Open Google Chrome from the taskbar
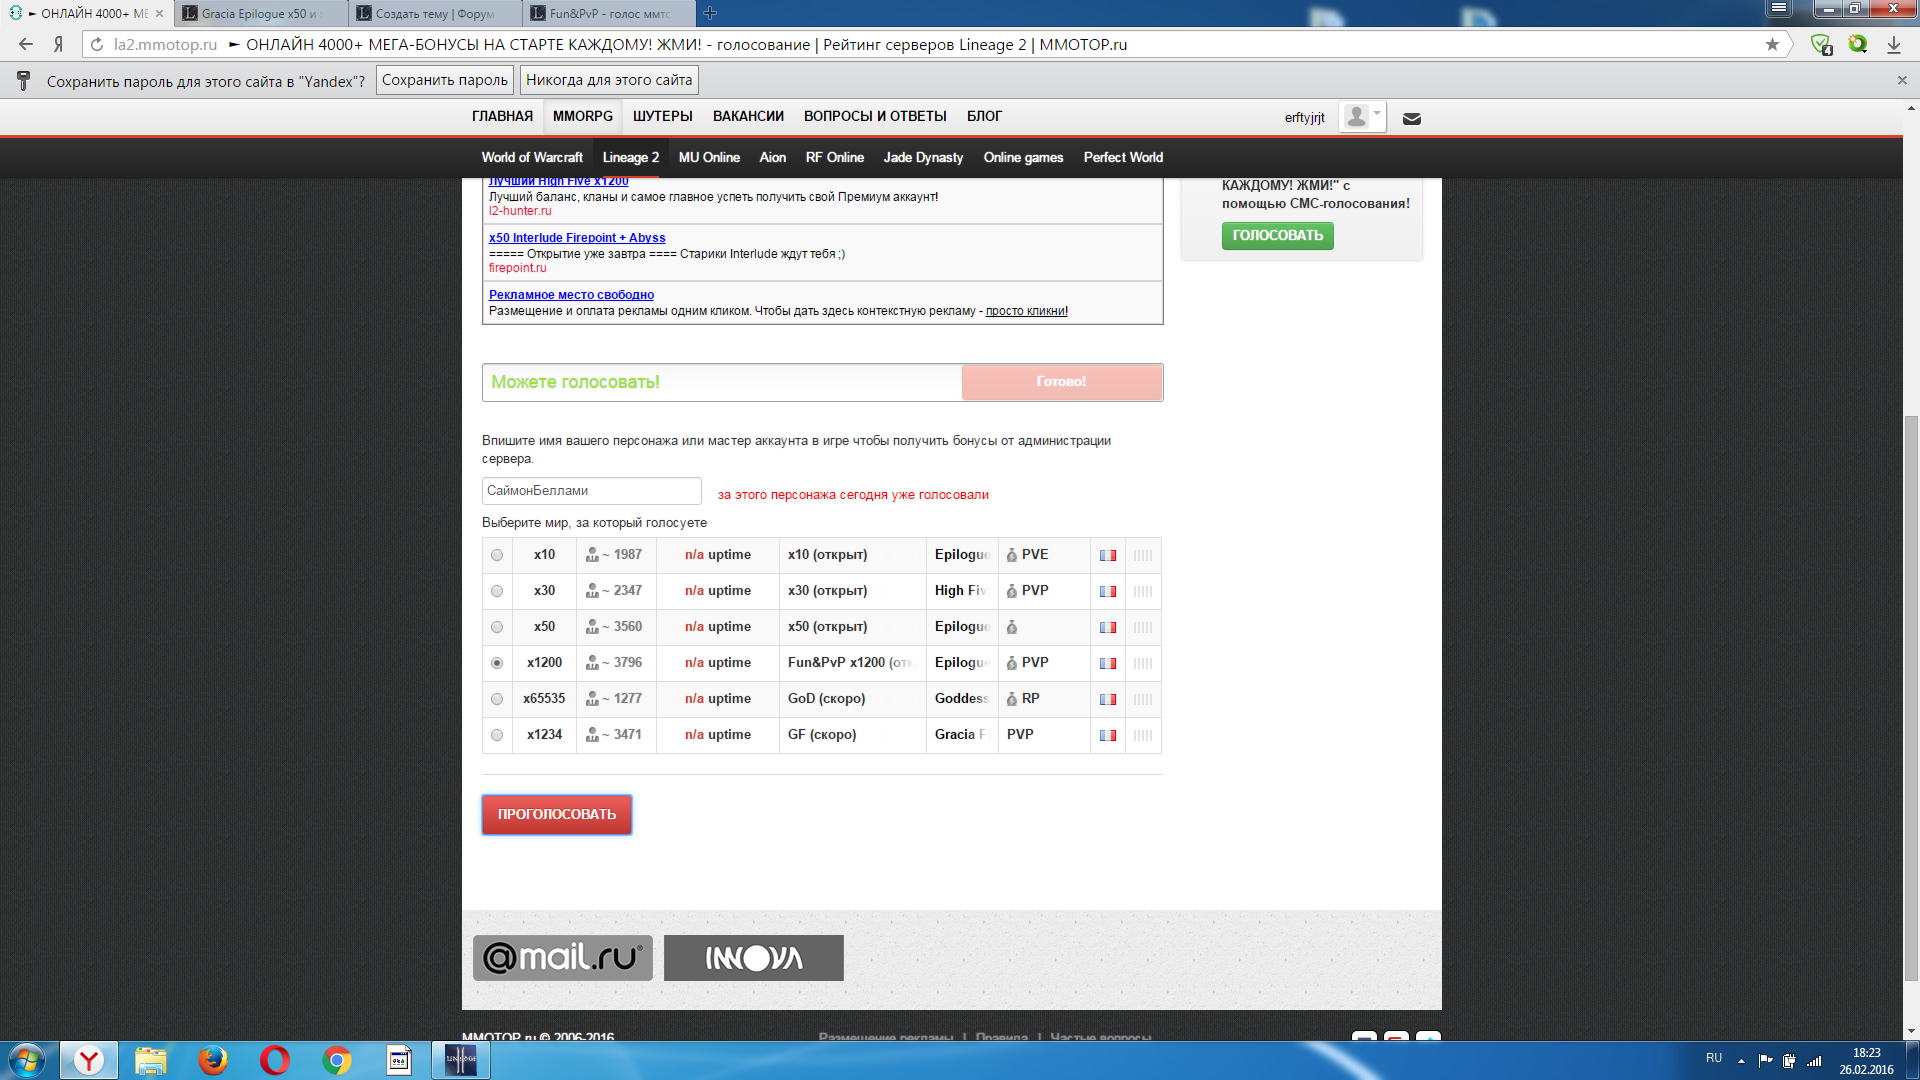1920x1080 pixels. pyautogui.click(x=337, y=1060)
